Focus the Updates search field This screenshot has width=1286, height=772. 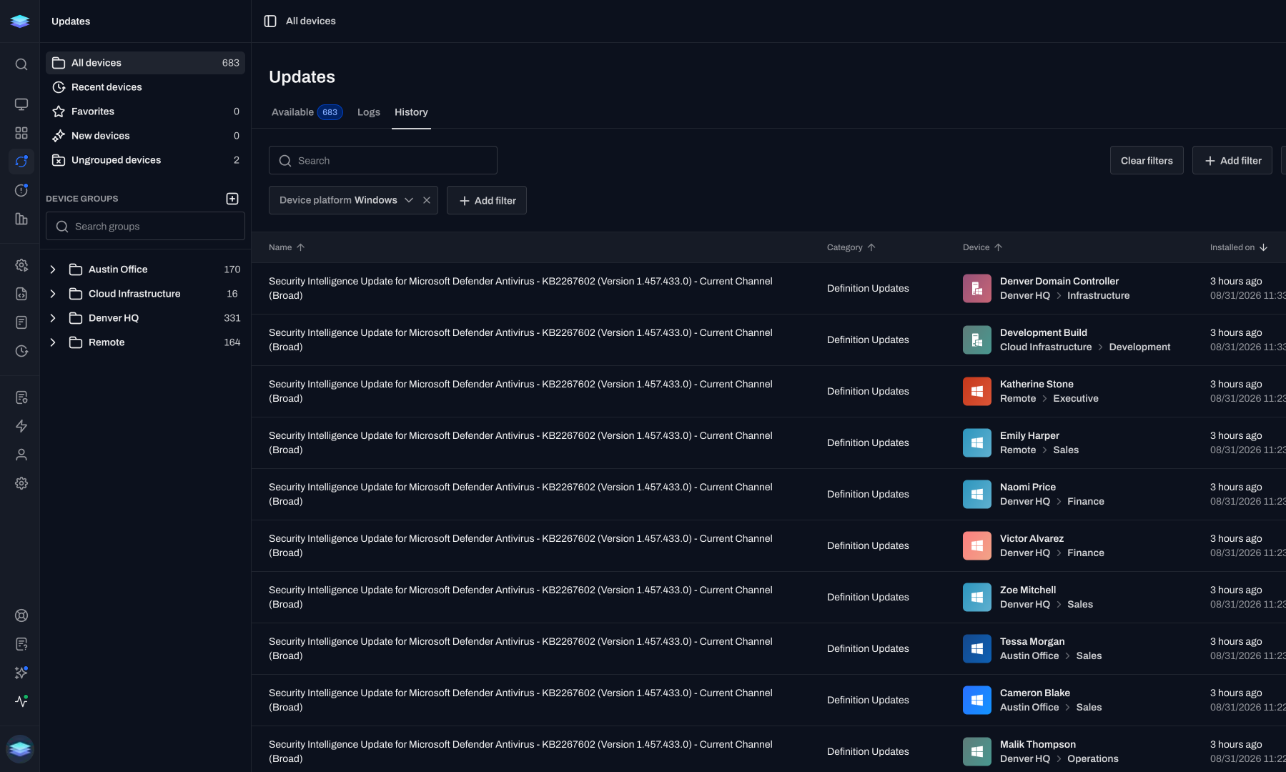[383, 160]
